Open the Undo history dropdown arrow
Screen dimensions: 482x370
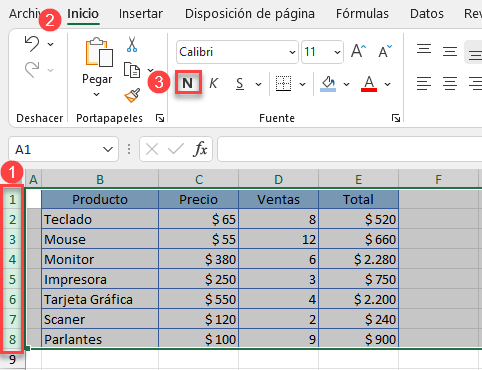point(51,44)
